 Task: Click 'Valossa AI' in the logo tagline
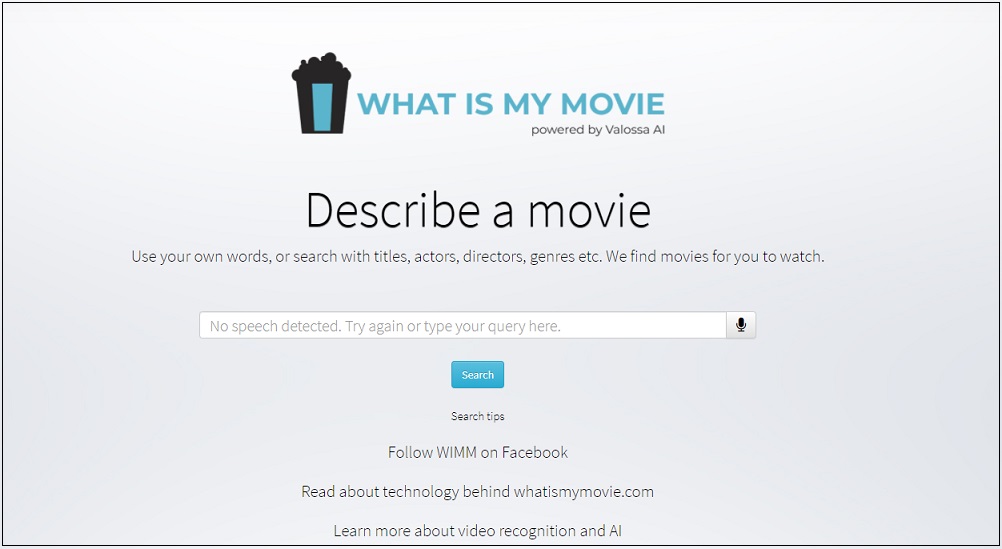pos(634,130)
